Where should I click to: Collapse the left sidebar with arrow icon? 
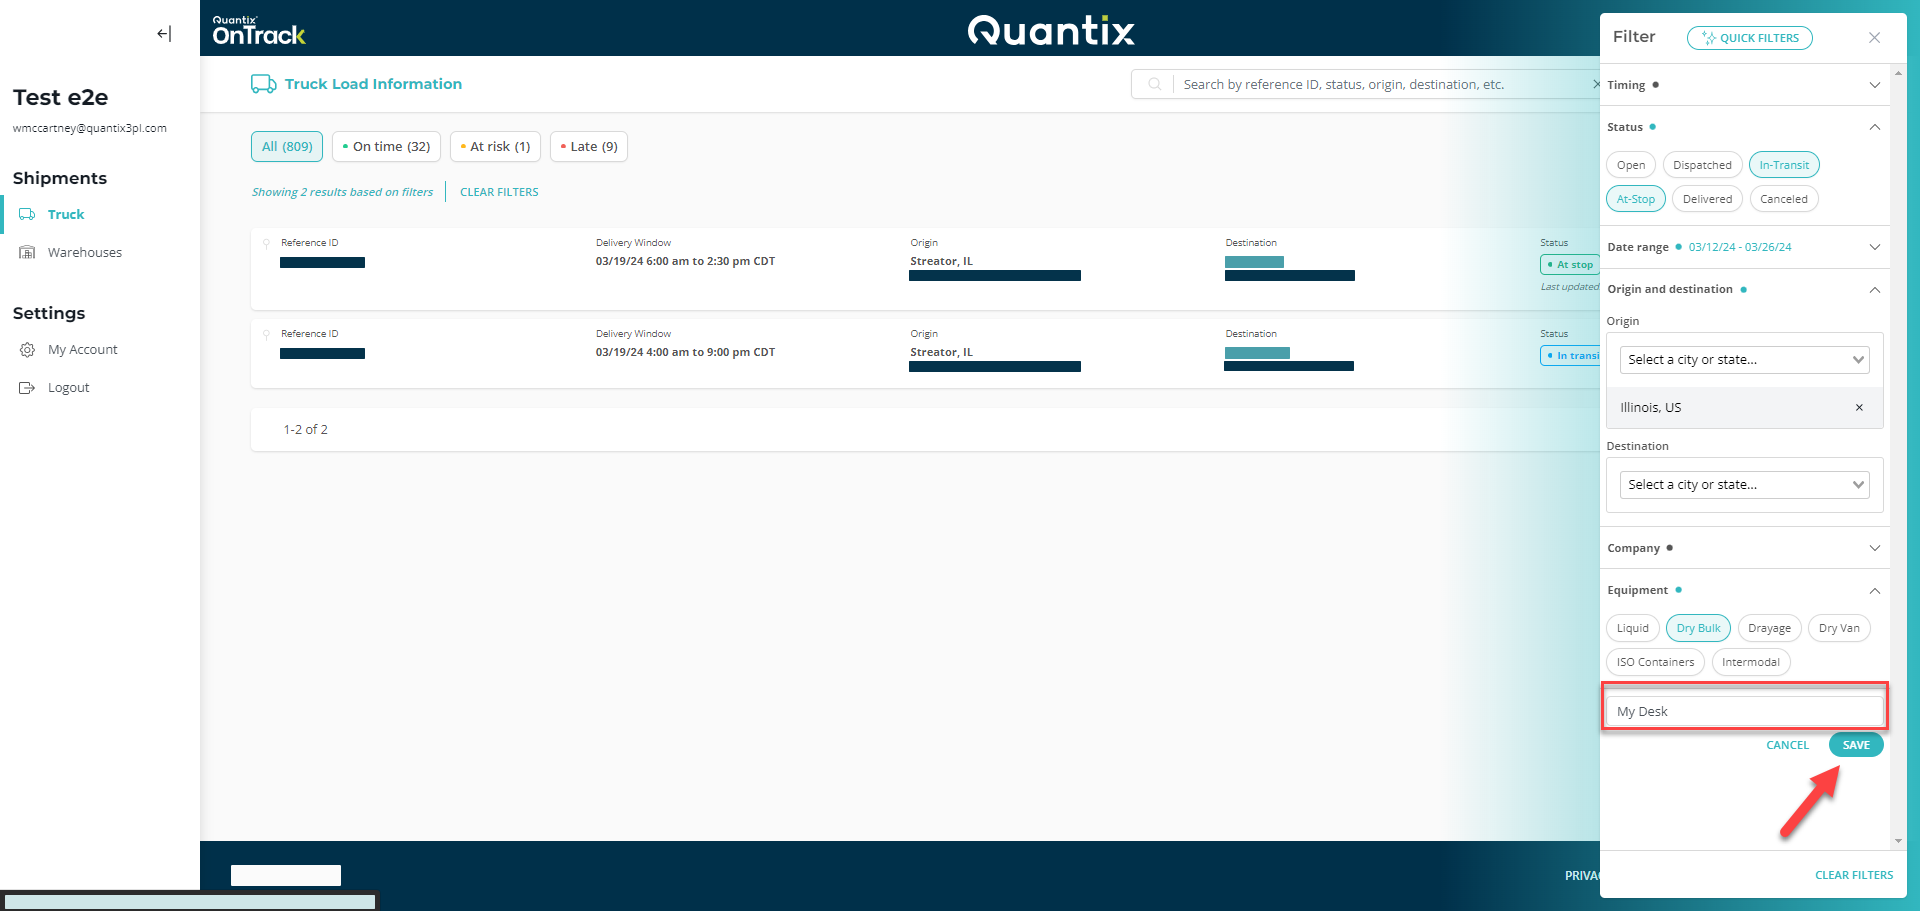tap(164, 34)
